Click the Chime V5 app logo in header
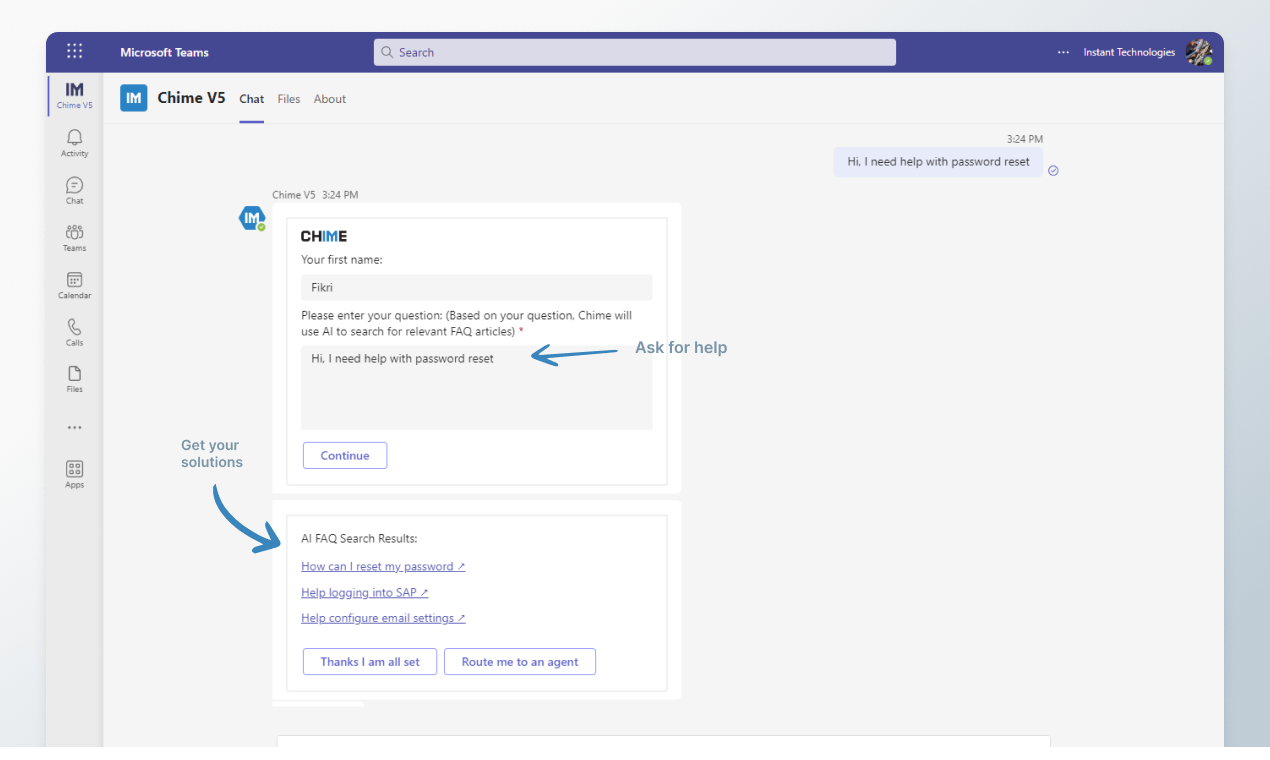1270x760 pixels. [x=134, y=98]
